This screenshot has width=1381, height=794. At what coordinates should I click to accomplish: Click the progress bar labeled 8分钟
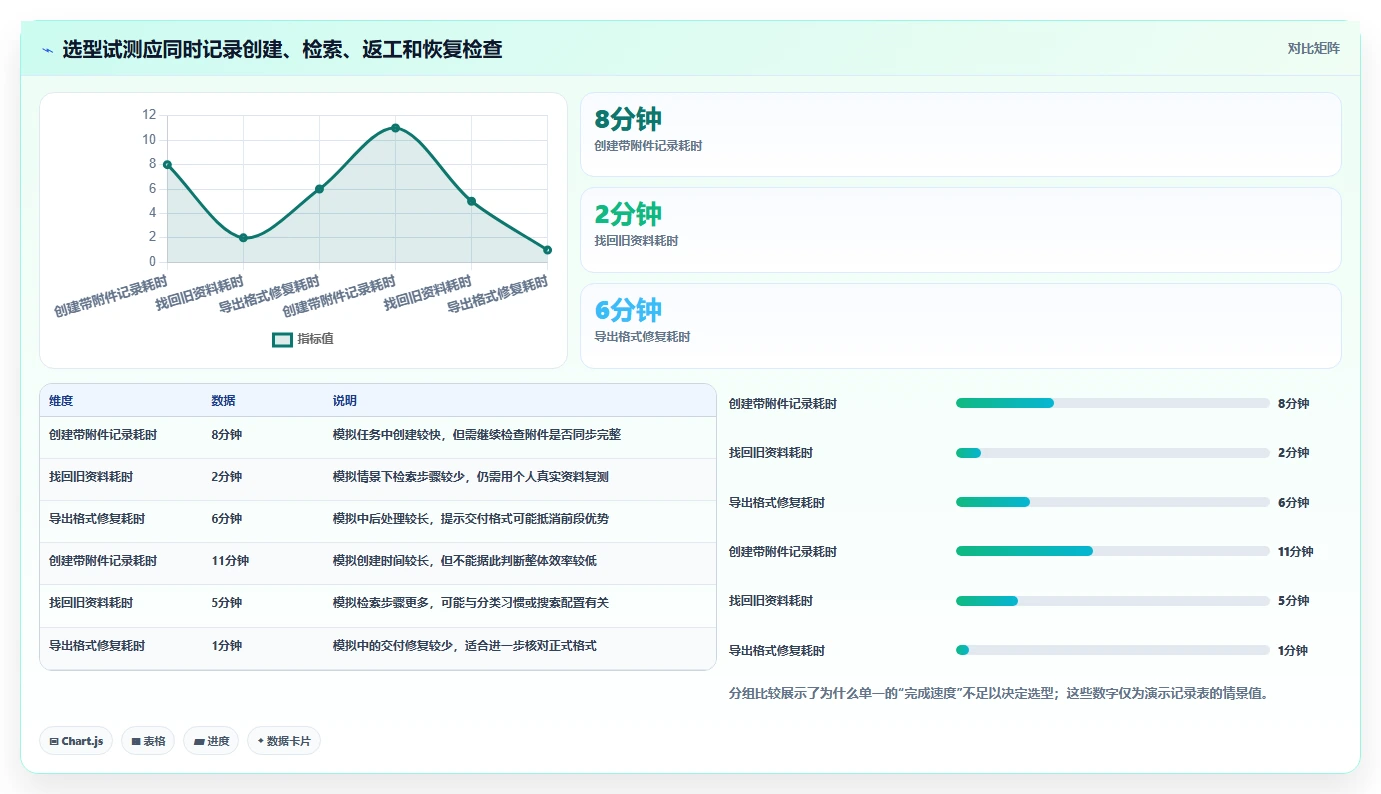point(1112,403)
